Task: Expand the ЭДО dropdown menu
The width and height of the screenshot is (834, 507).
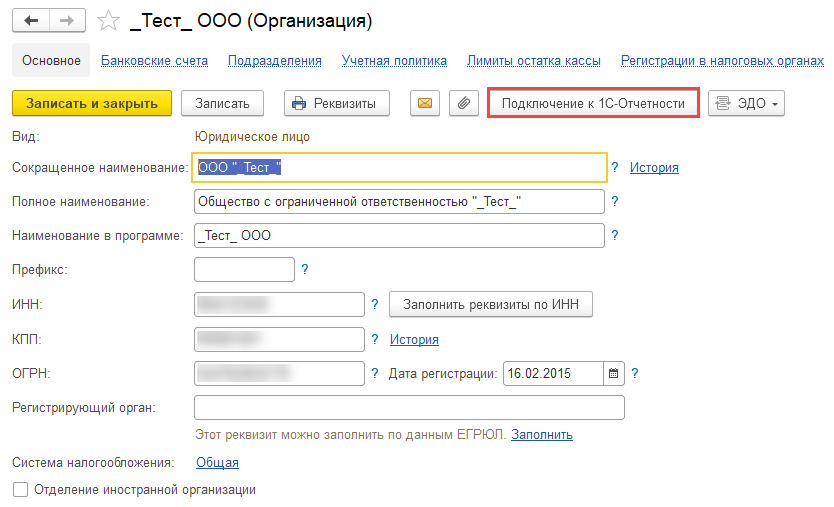Action: pos(747,103)
